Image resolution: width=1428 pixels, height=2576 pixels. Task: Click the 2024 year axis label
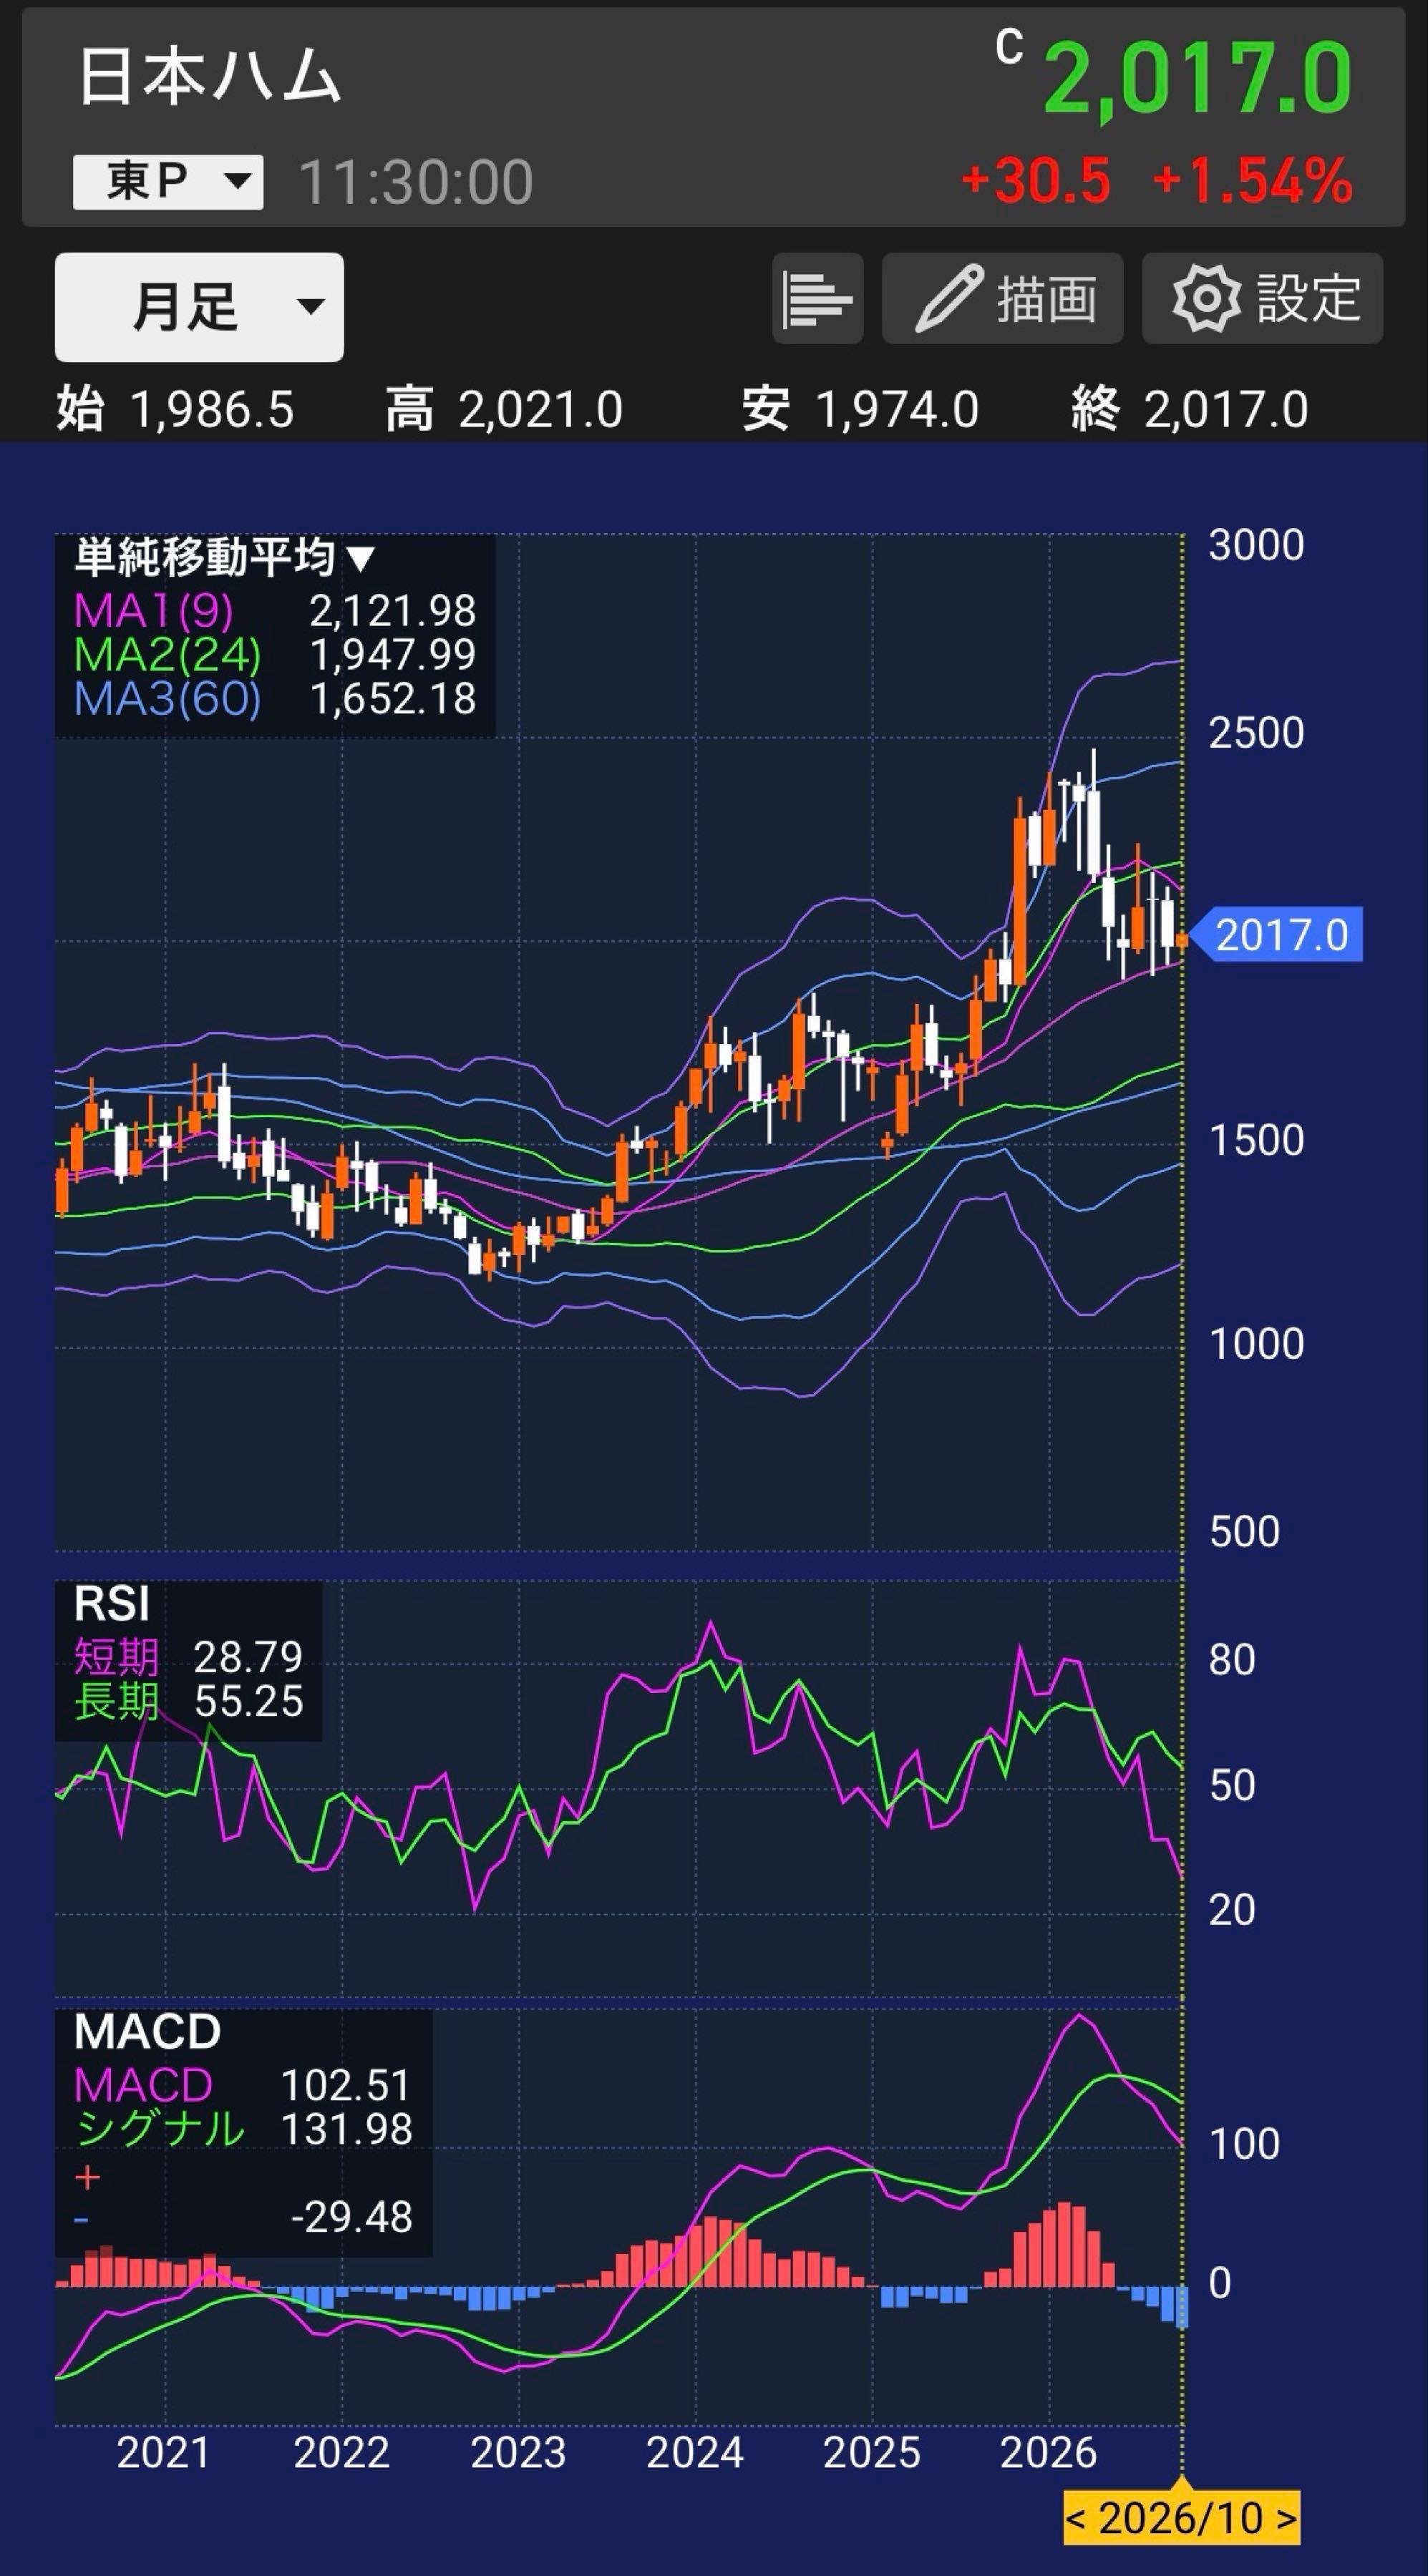click(x=695, y=2452)
